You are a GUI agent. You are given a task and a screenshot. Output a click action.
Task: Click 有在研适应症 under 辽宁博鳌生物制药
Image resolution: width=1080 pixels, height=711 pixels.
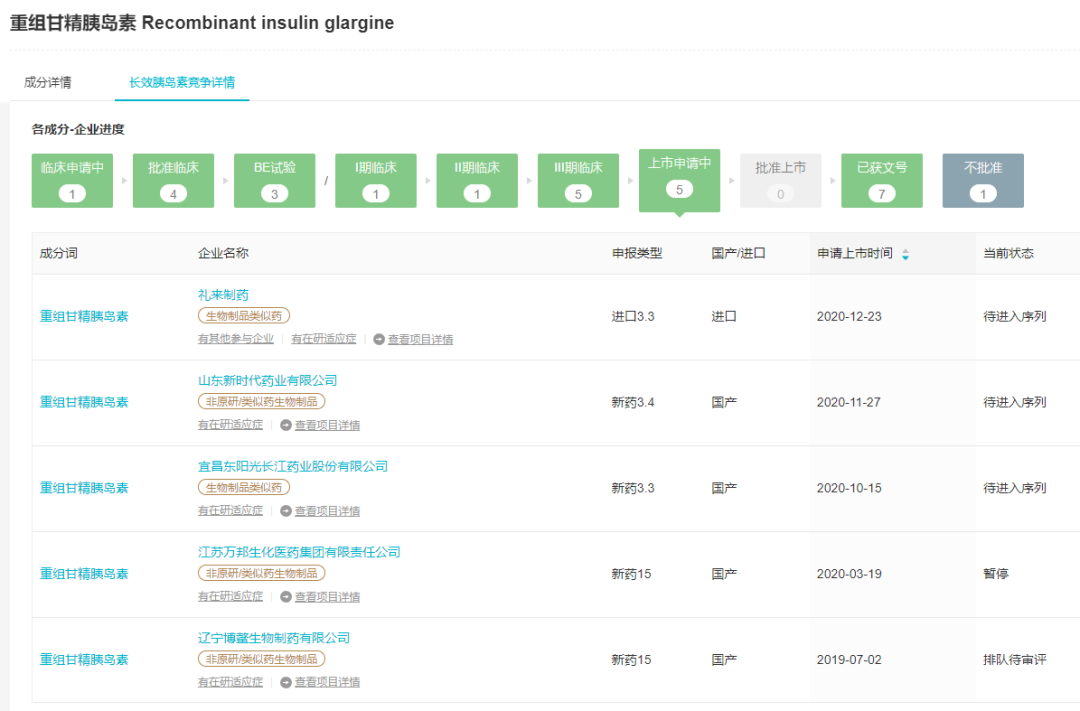pos(230,682)
